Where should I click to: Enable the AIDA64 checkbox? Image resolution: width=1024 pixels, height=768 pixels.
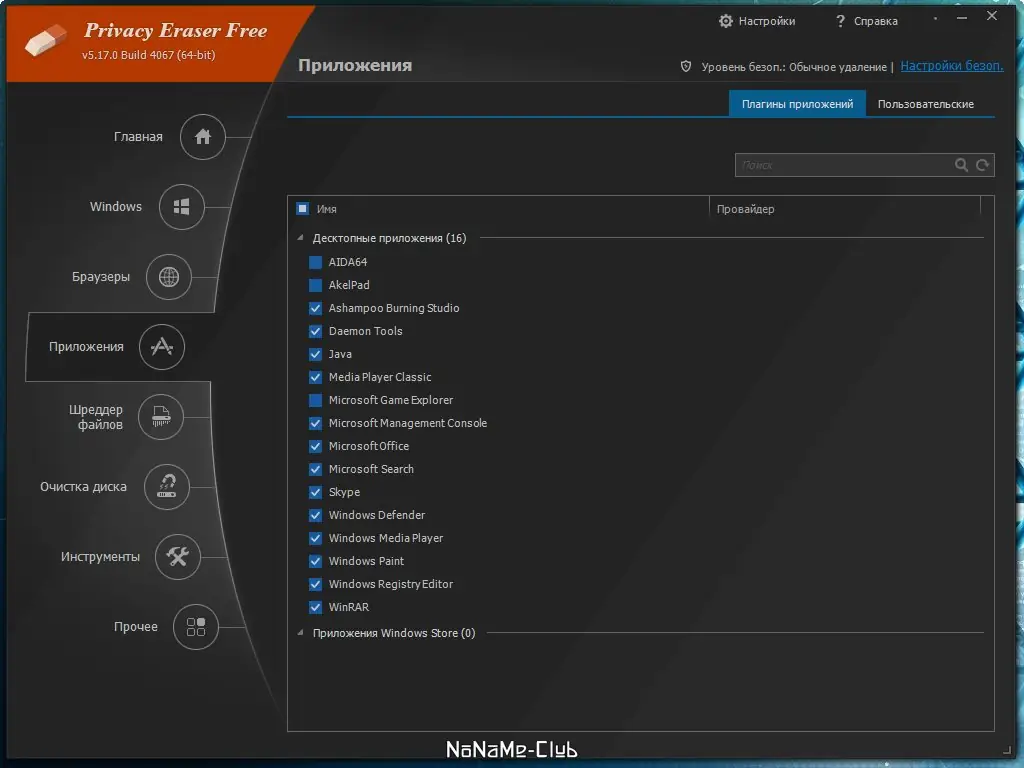pos(315,262)
